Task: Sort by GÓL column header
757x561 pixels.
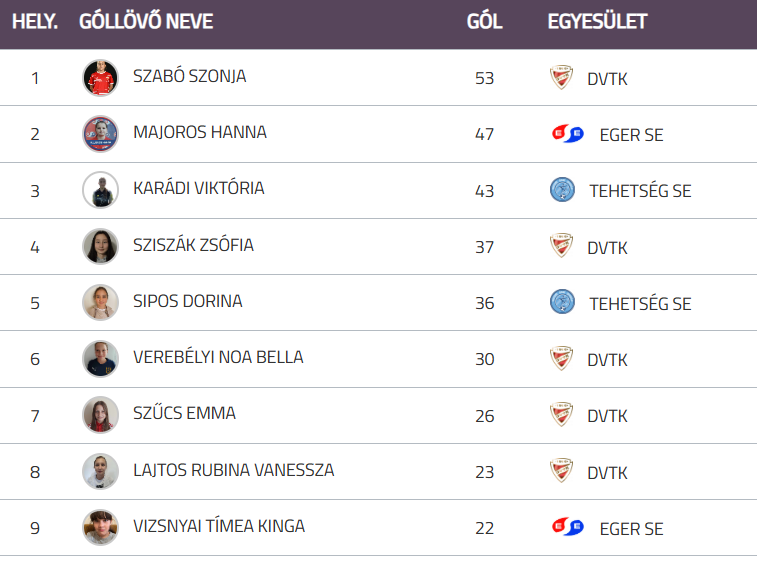Action: (484, 21)
